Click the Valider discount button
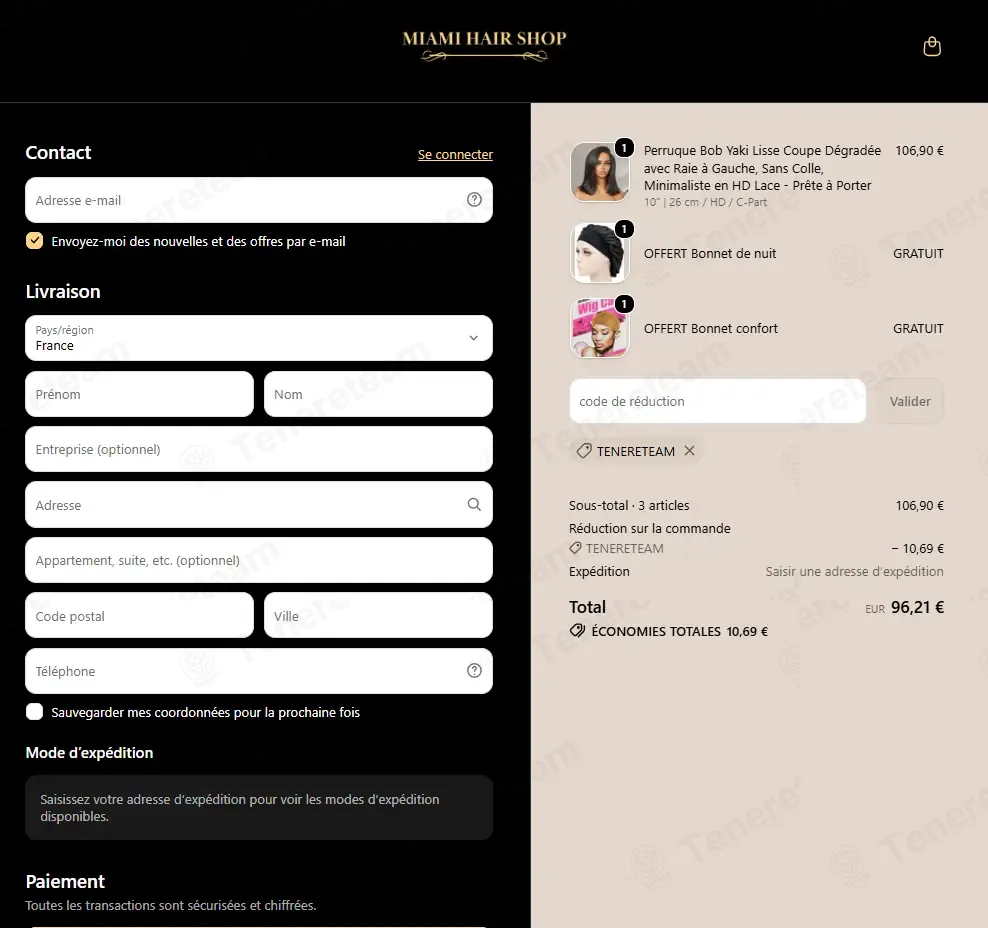Screen dimensions: 988x928 [910, 401]
